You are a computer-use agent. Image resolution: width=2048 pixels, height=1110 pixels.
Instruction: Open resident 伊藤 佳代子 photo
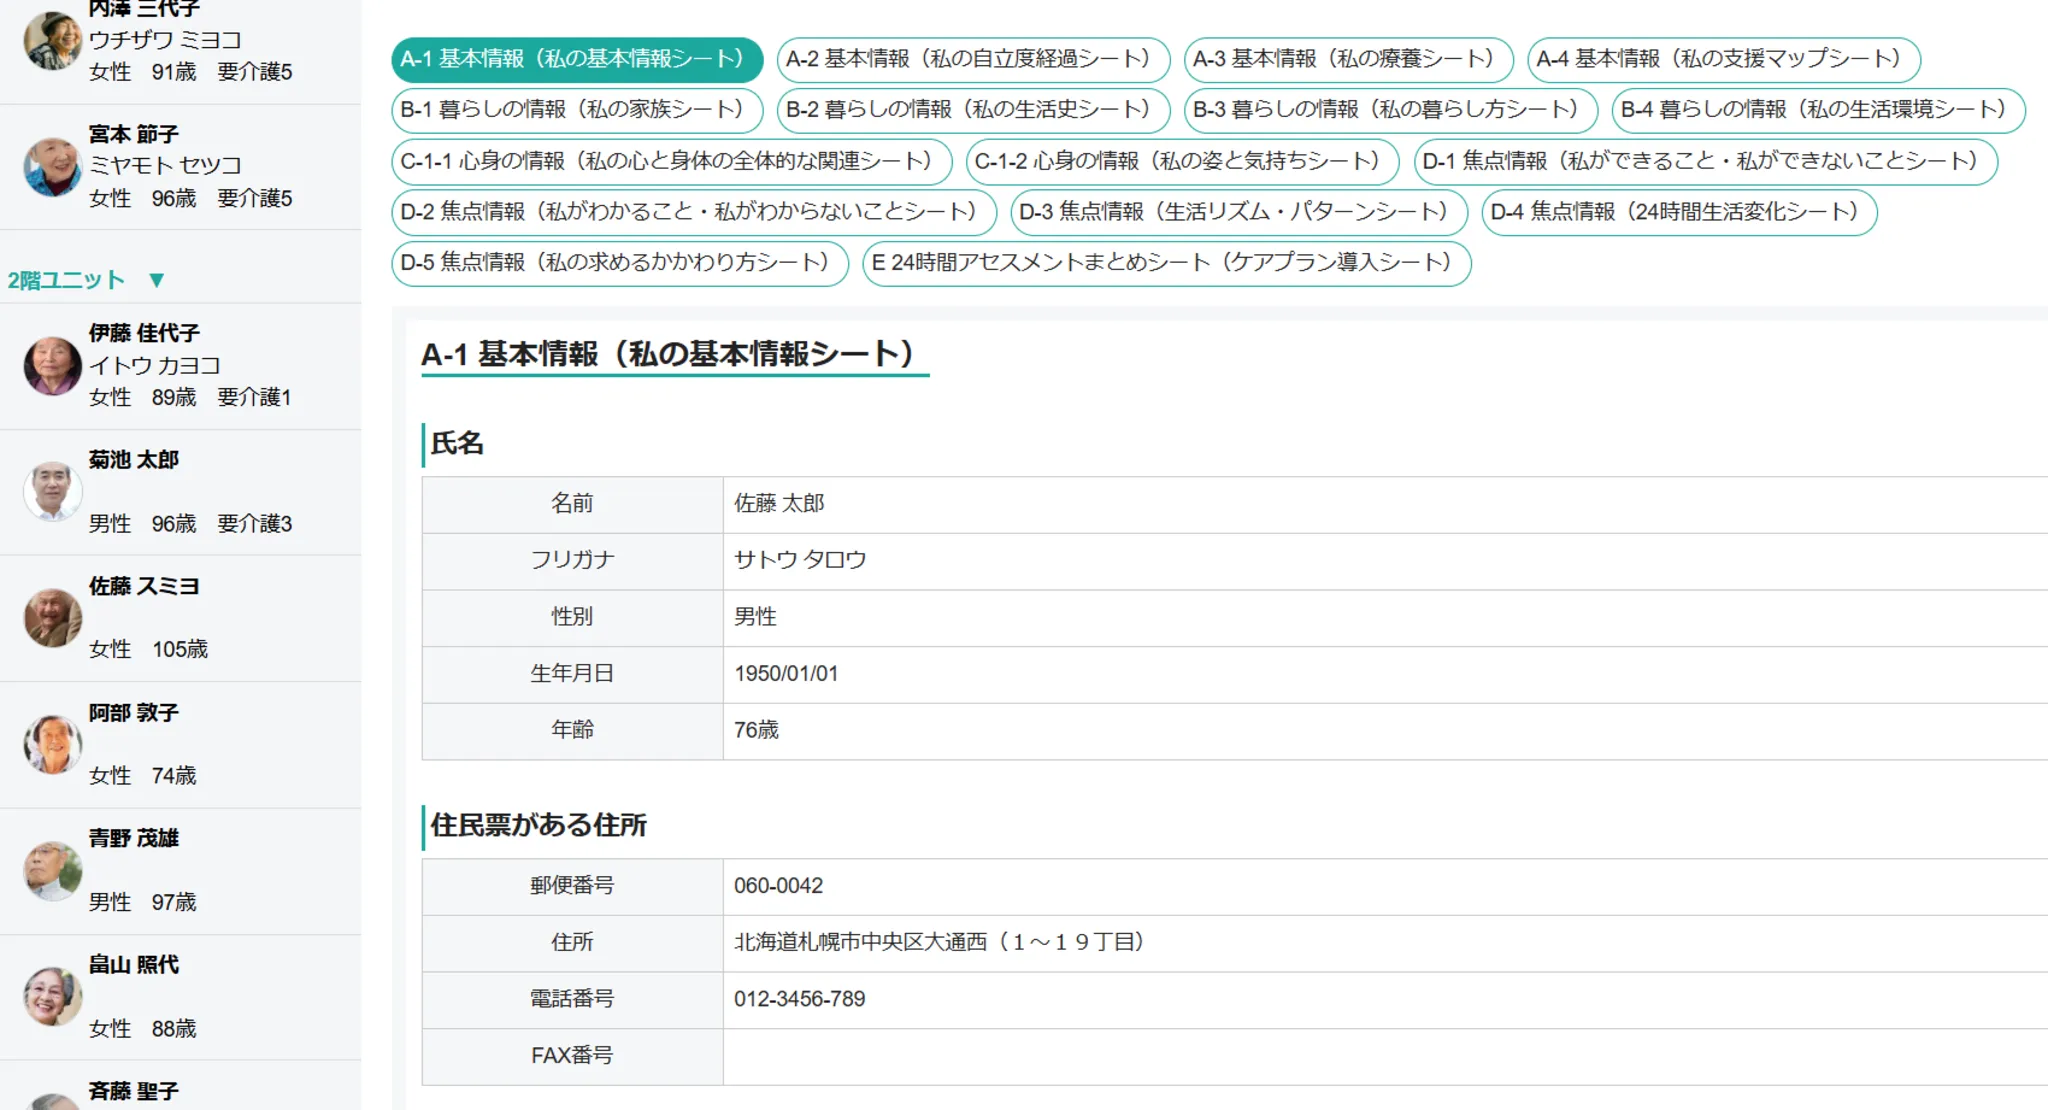pos(52,365)
